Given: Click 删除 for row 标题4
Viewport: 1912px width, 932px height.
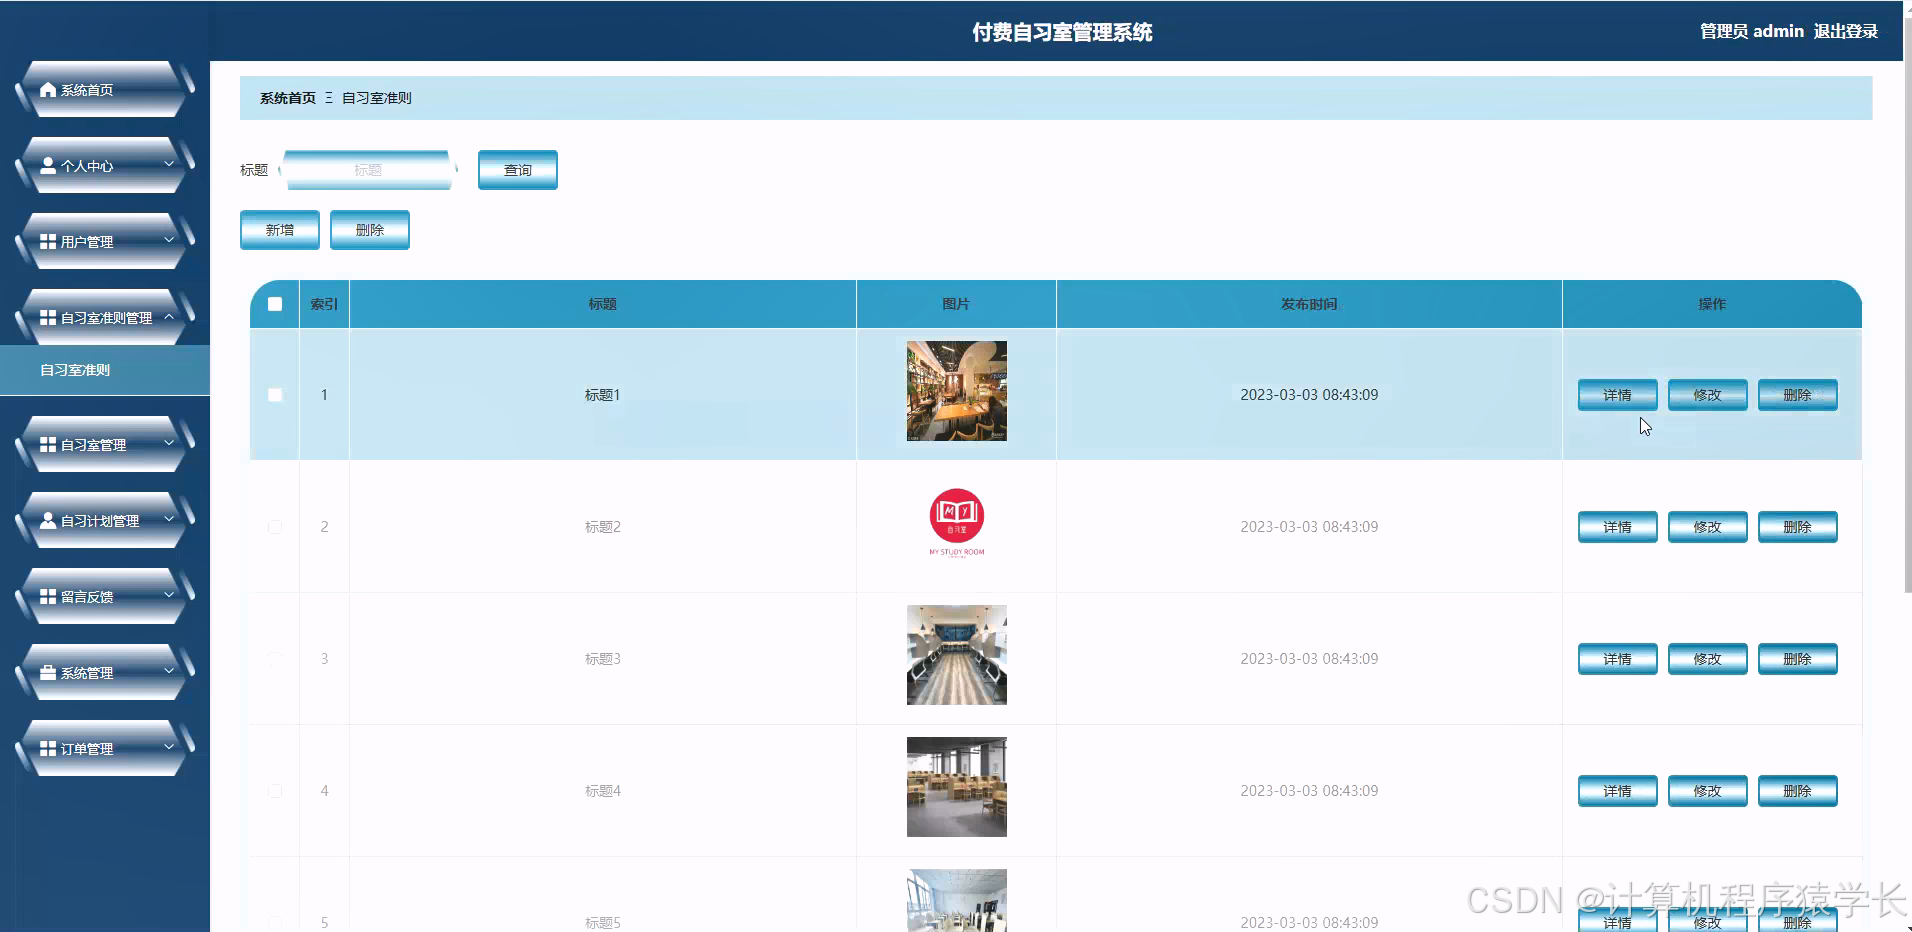Looking at the screenshot, I should 1798,791.
